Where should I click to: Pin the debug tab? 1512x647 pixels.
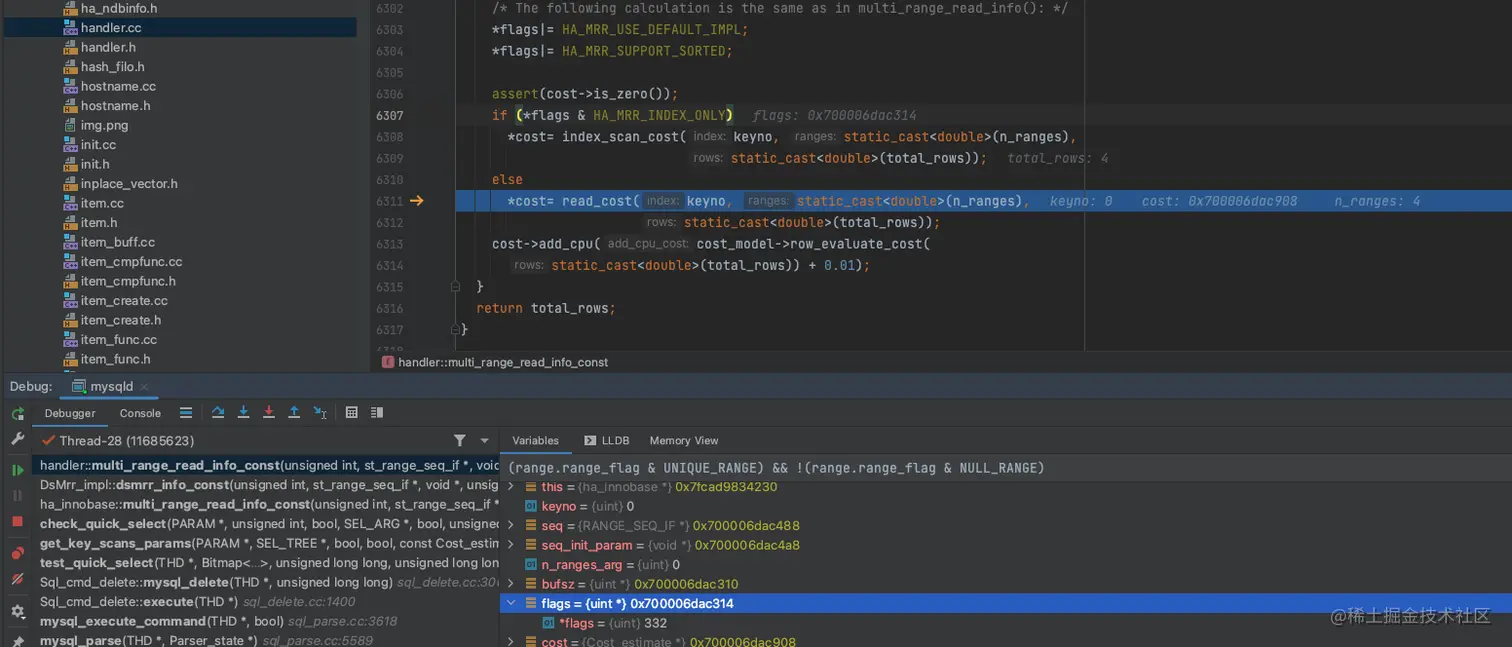click(x=17, y=639)
